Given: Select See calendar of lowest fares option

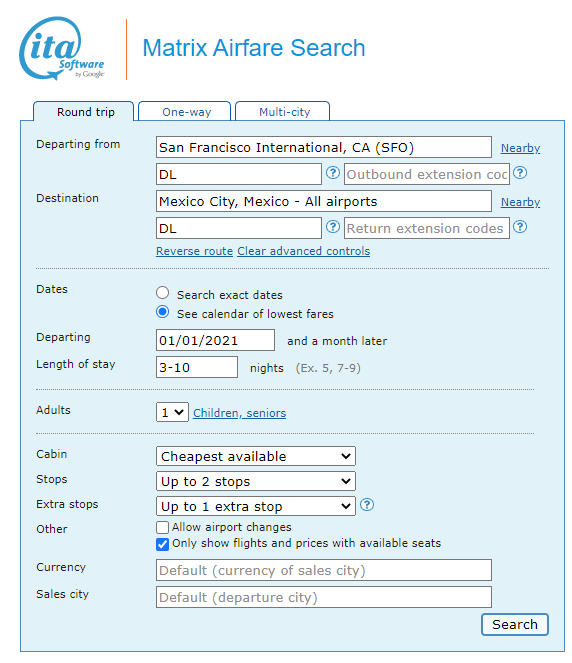Looking at the screenshot, I should 163,312.
